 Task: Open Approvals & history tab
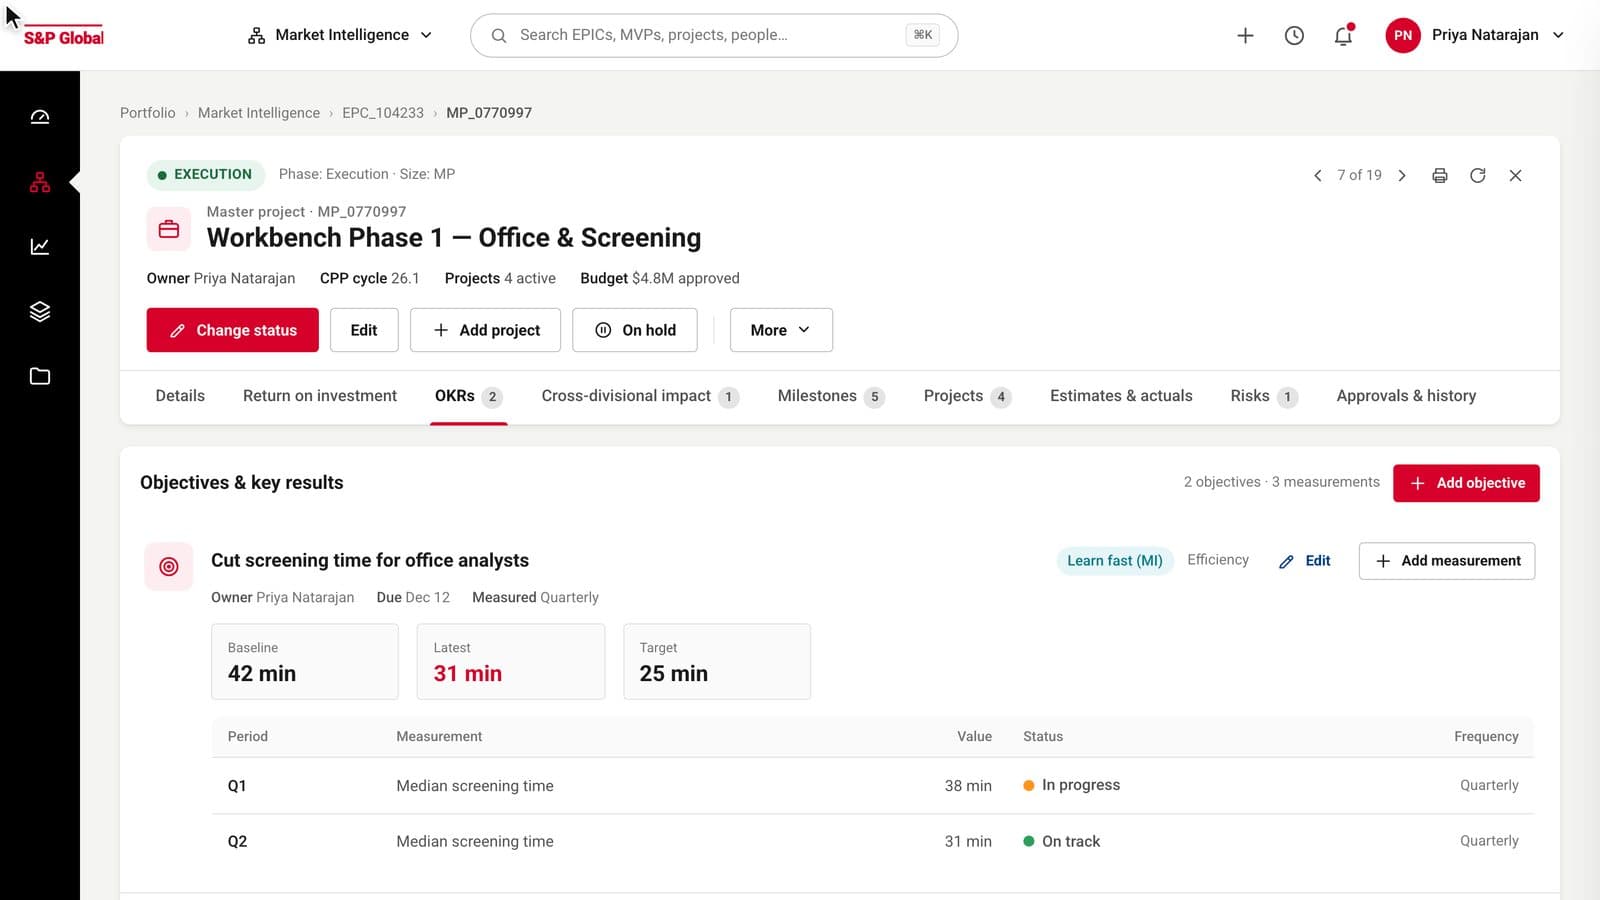(x=1406, y=396)
